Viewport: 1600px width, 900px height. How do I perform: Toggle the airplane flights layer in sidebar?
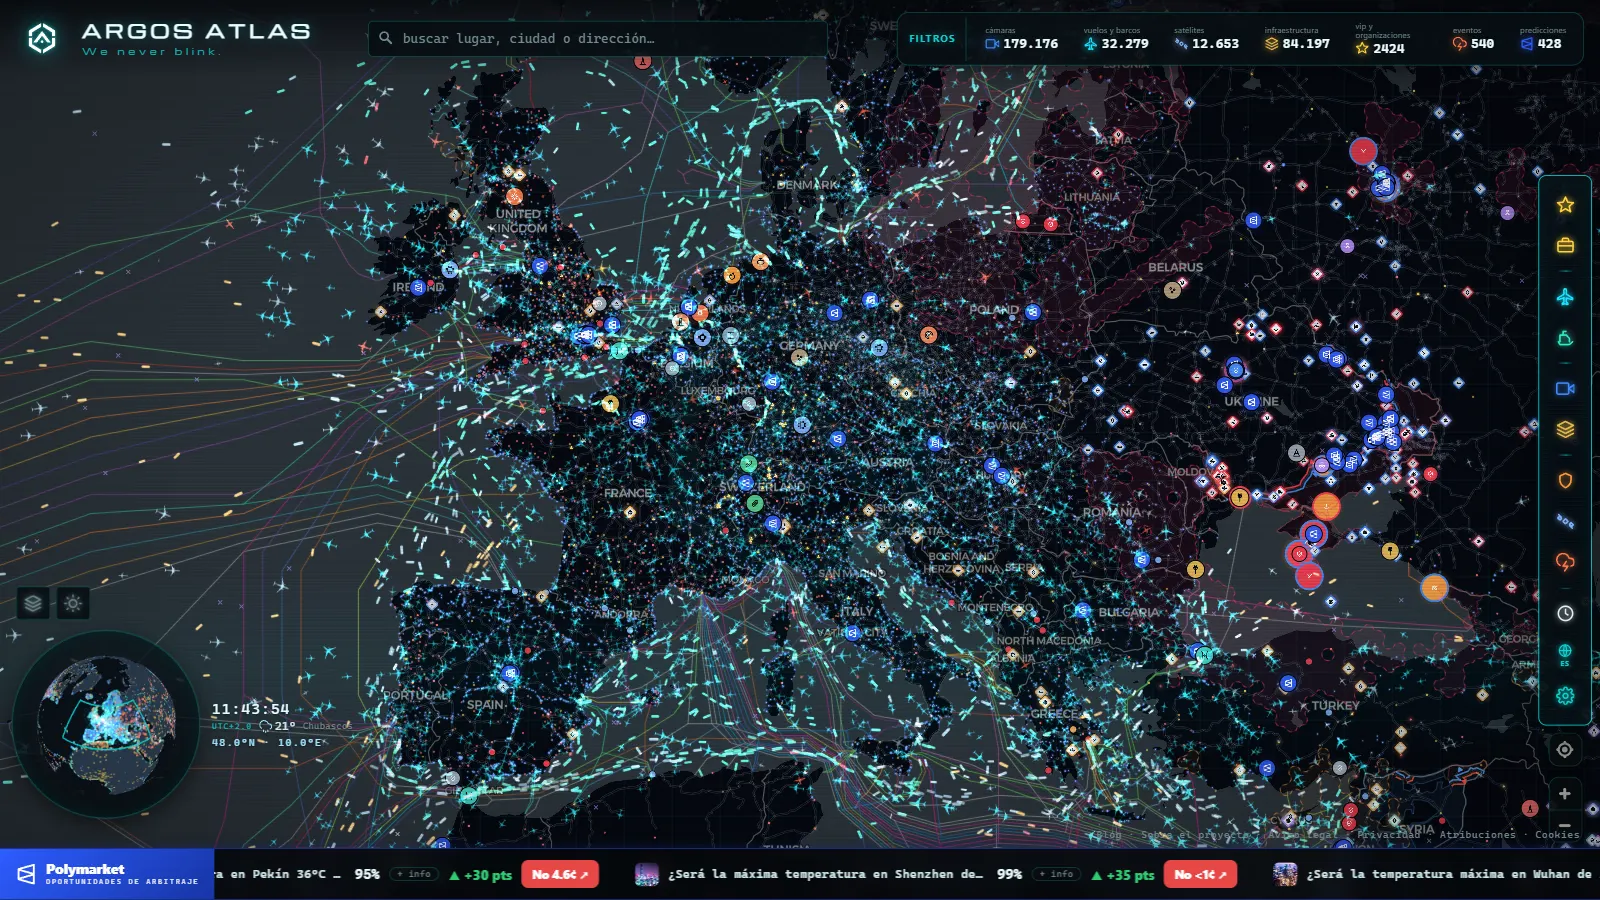click(x=1565, y=297)
